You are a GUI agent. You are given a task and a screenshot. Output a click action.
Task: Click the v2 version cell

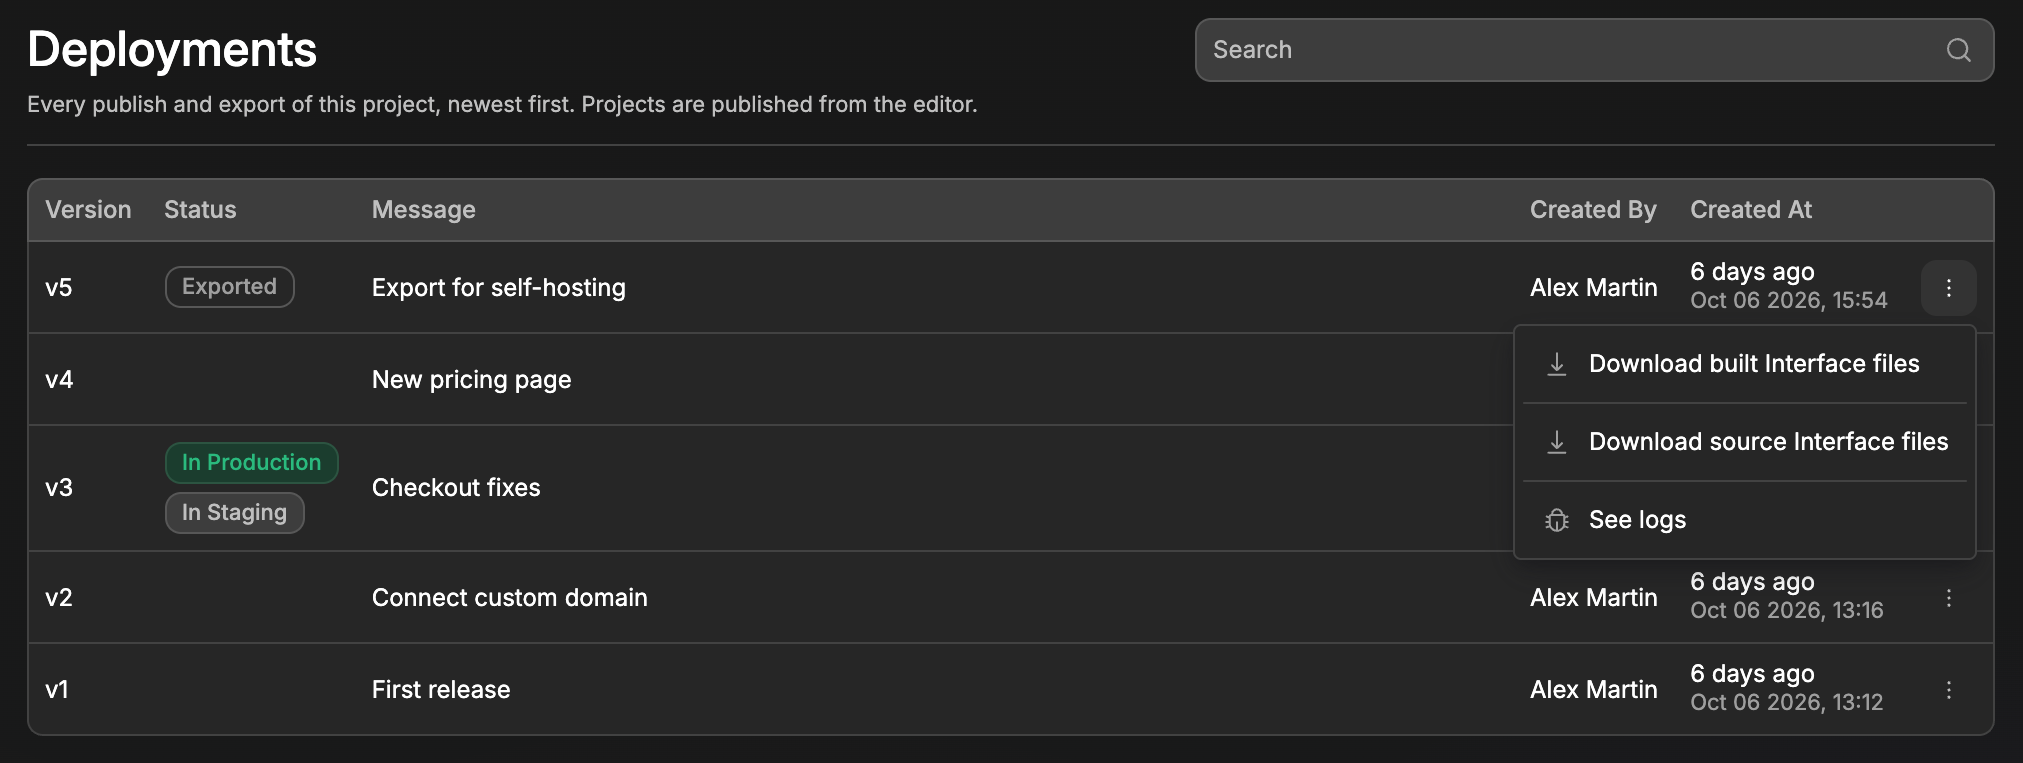point(59,598)
